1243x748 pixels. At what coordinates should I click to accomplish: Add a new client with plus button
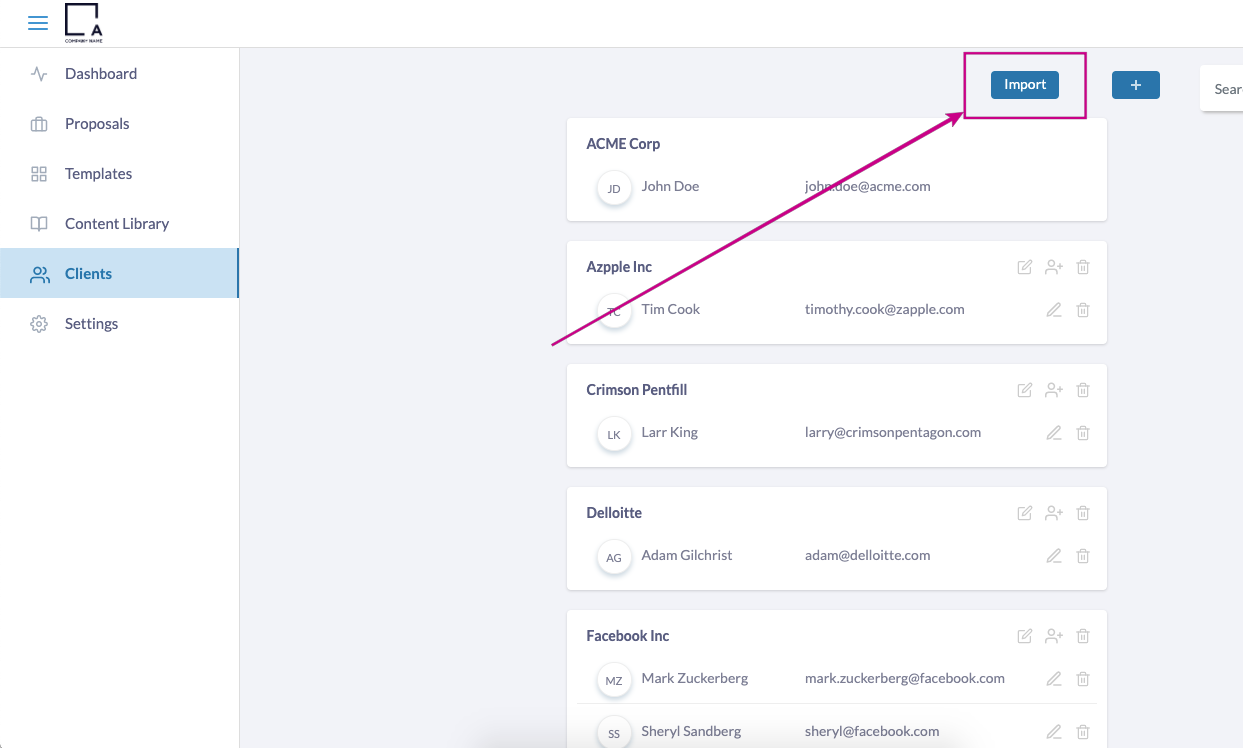click(1136, 85)
